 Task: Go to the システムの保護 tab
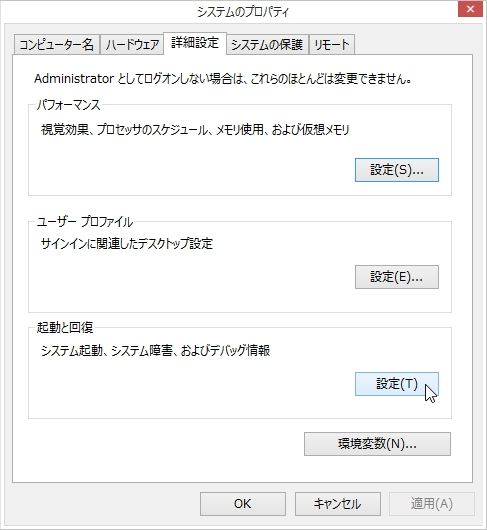[267, 44]
